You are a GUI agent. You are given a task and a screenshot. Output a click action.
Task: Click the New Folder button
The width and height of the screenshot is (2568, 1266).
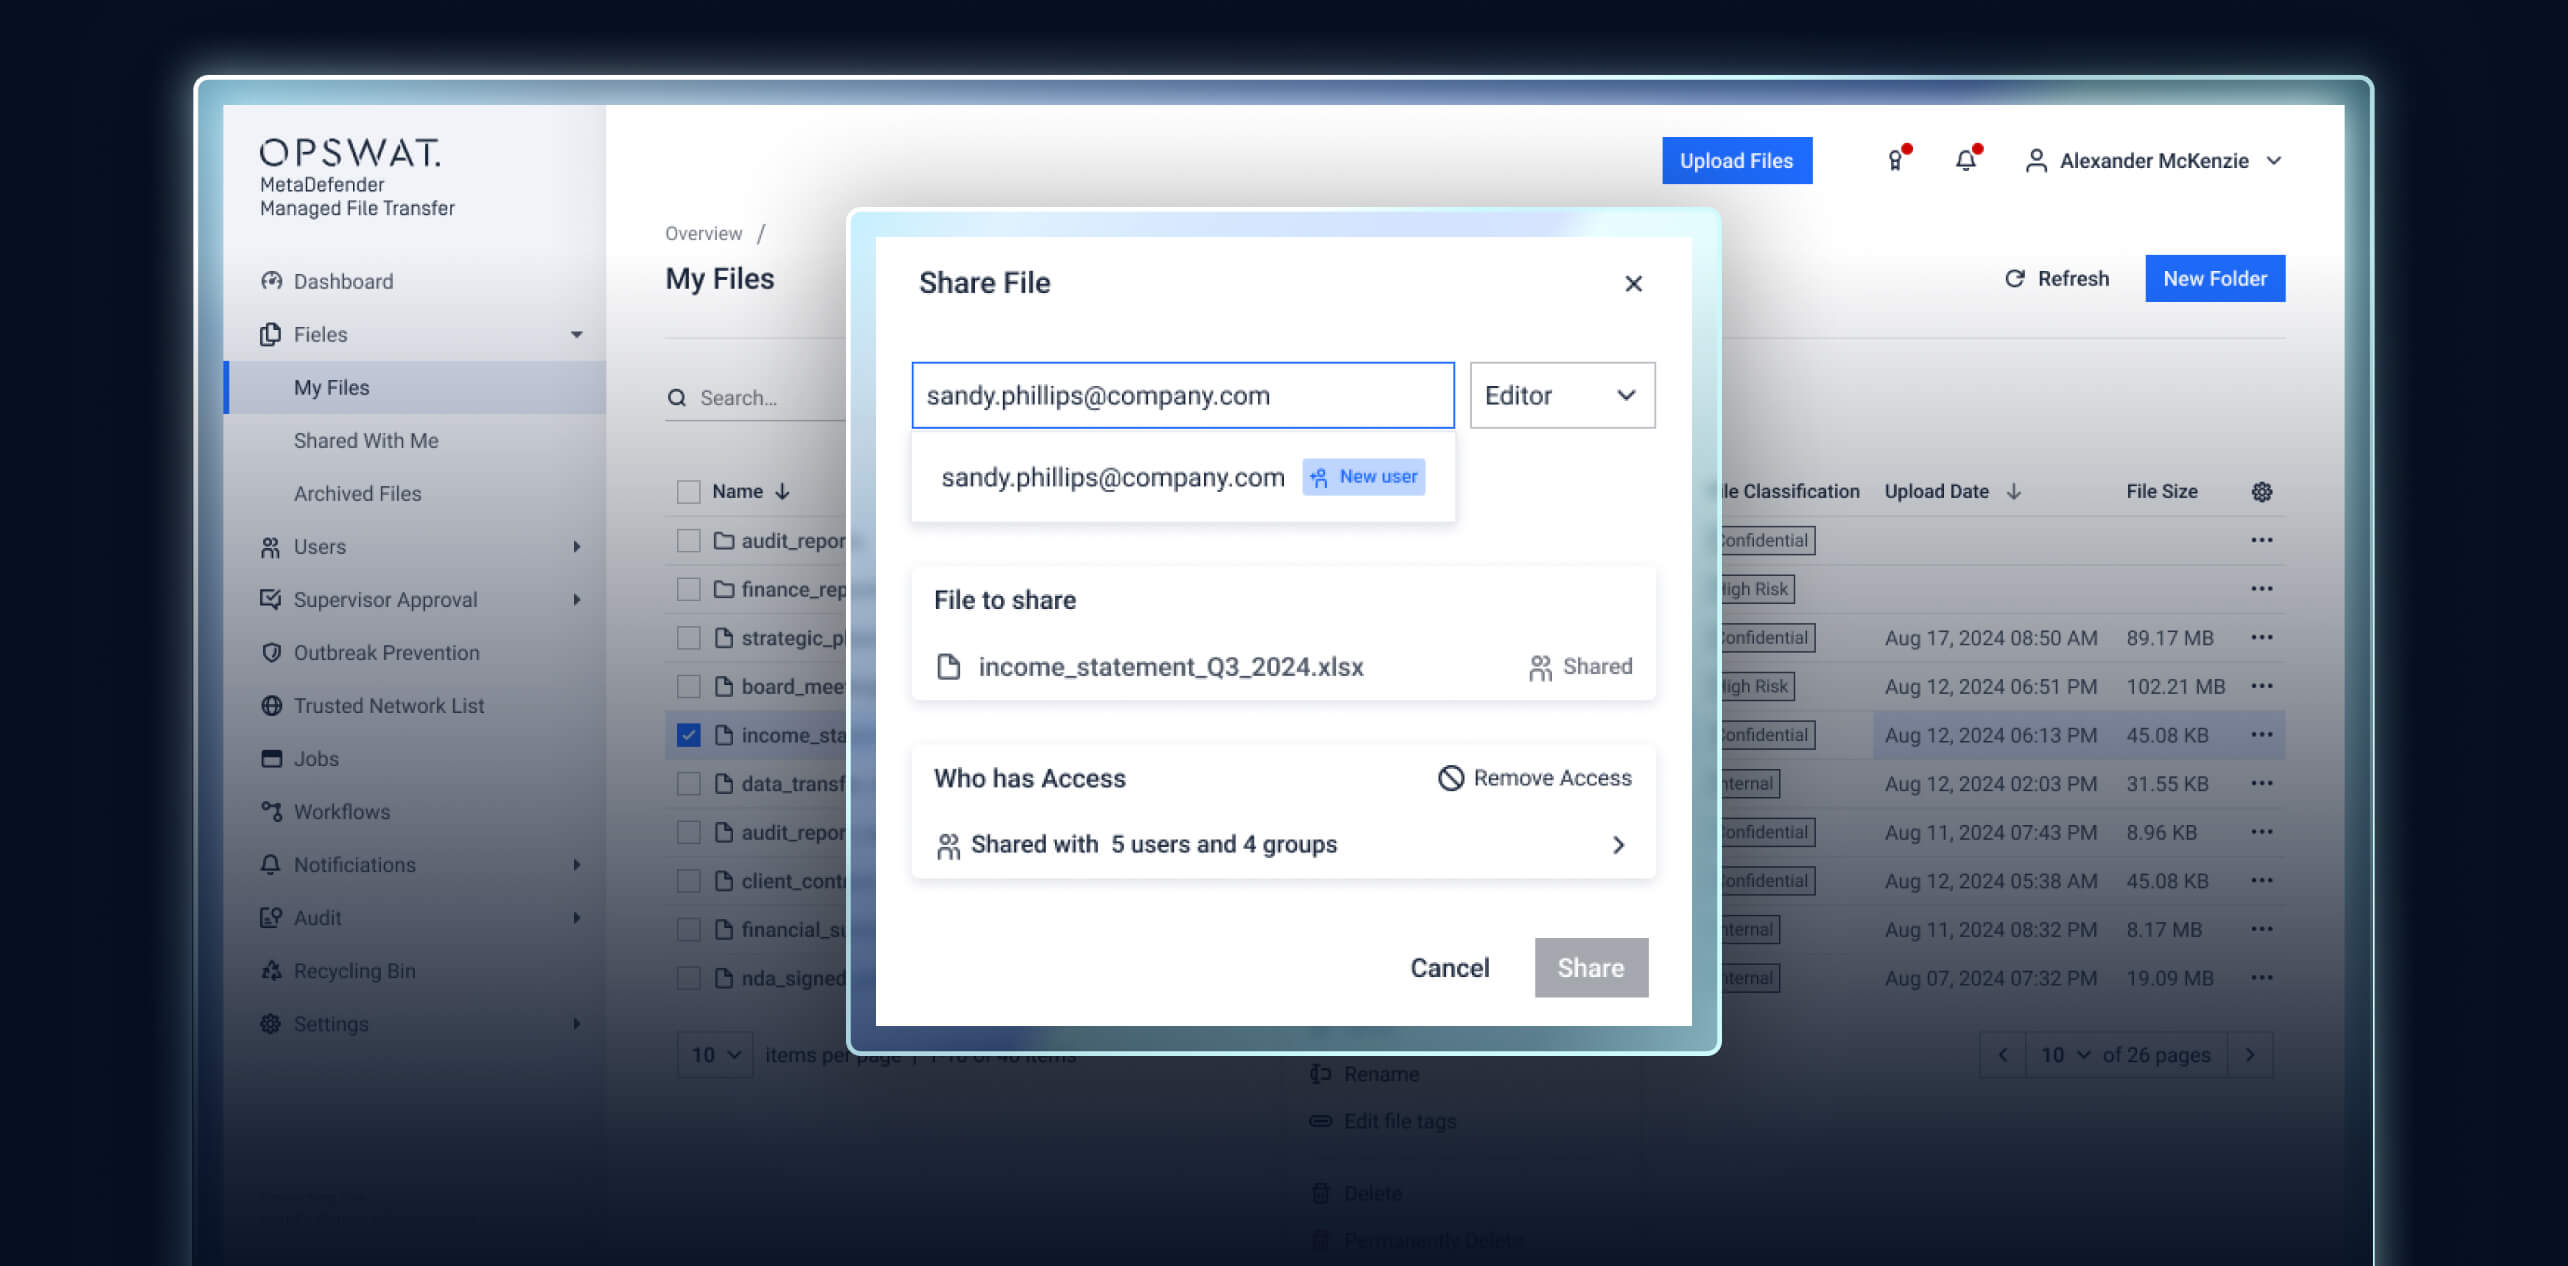click(x=2214, y=278)
